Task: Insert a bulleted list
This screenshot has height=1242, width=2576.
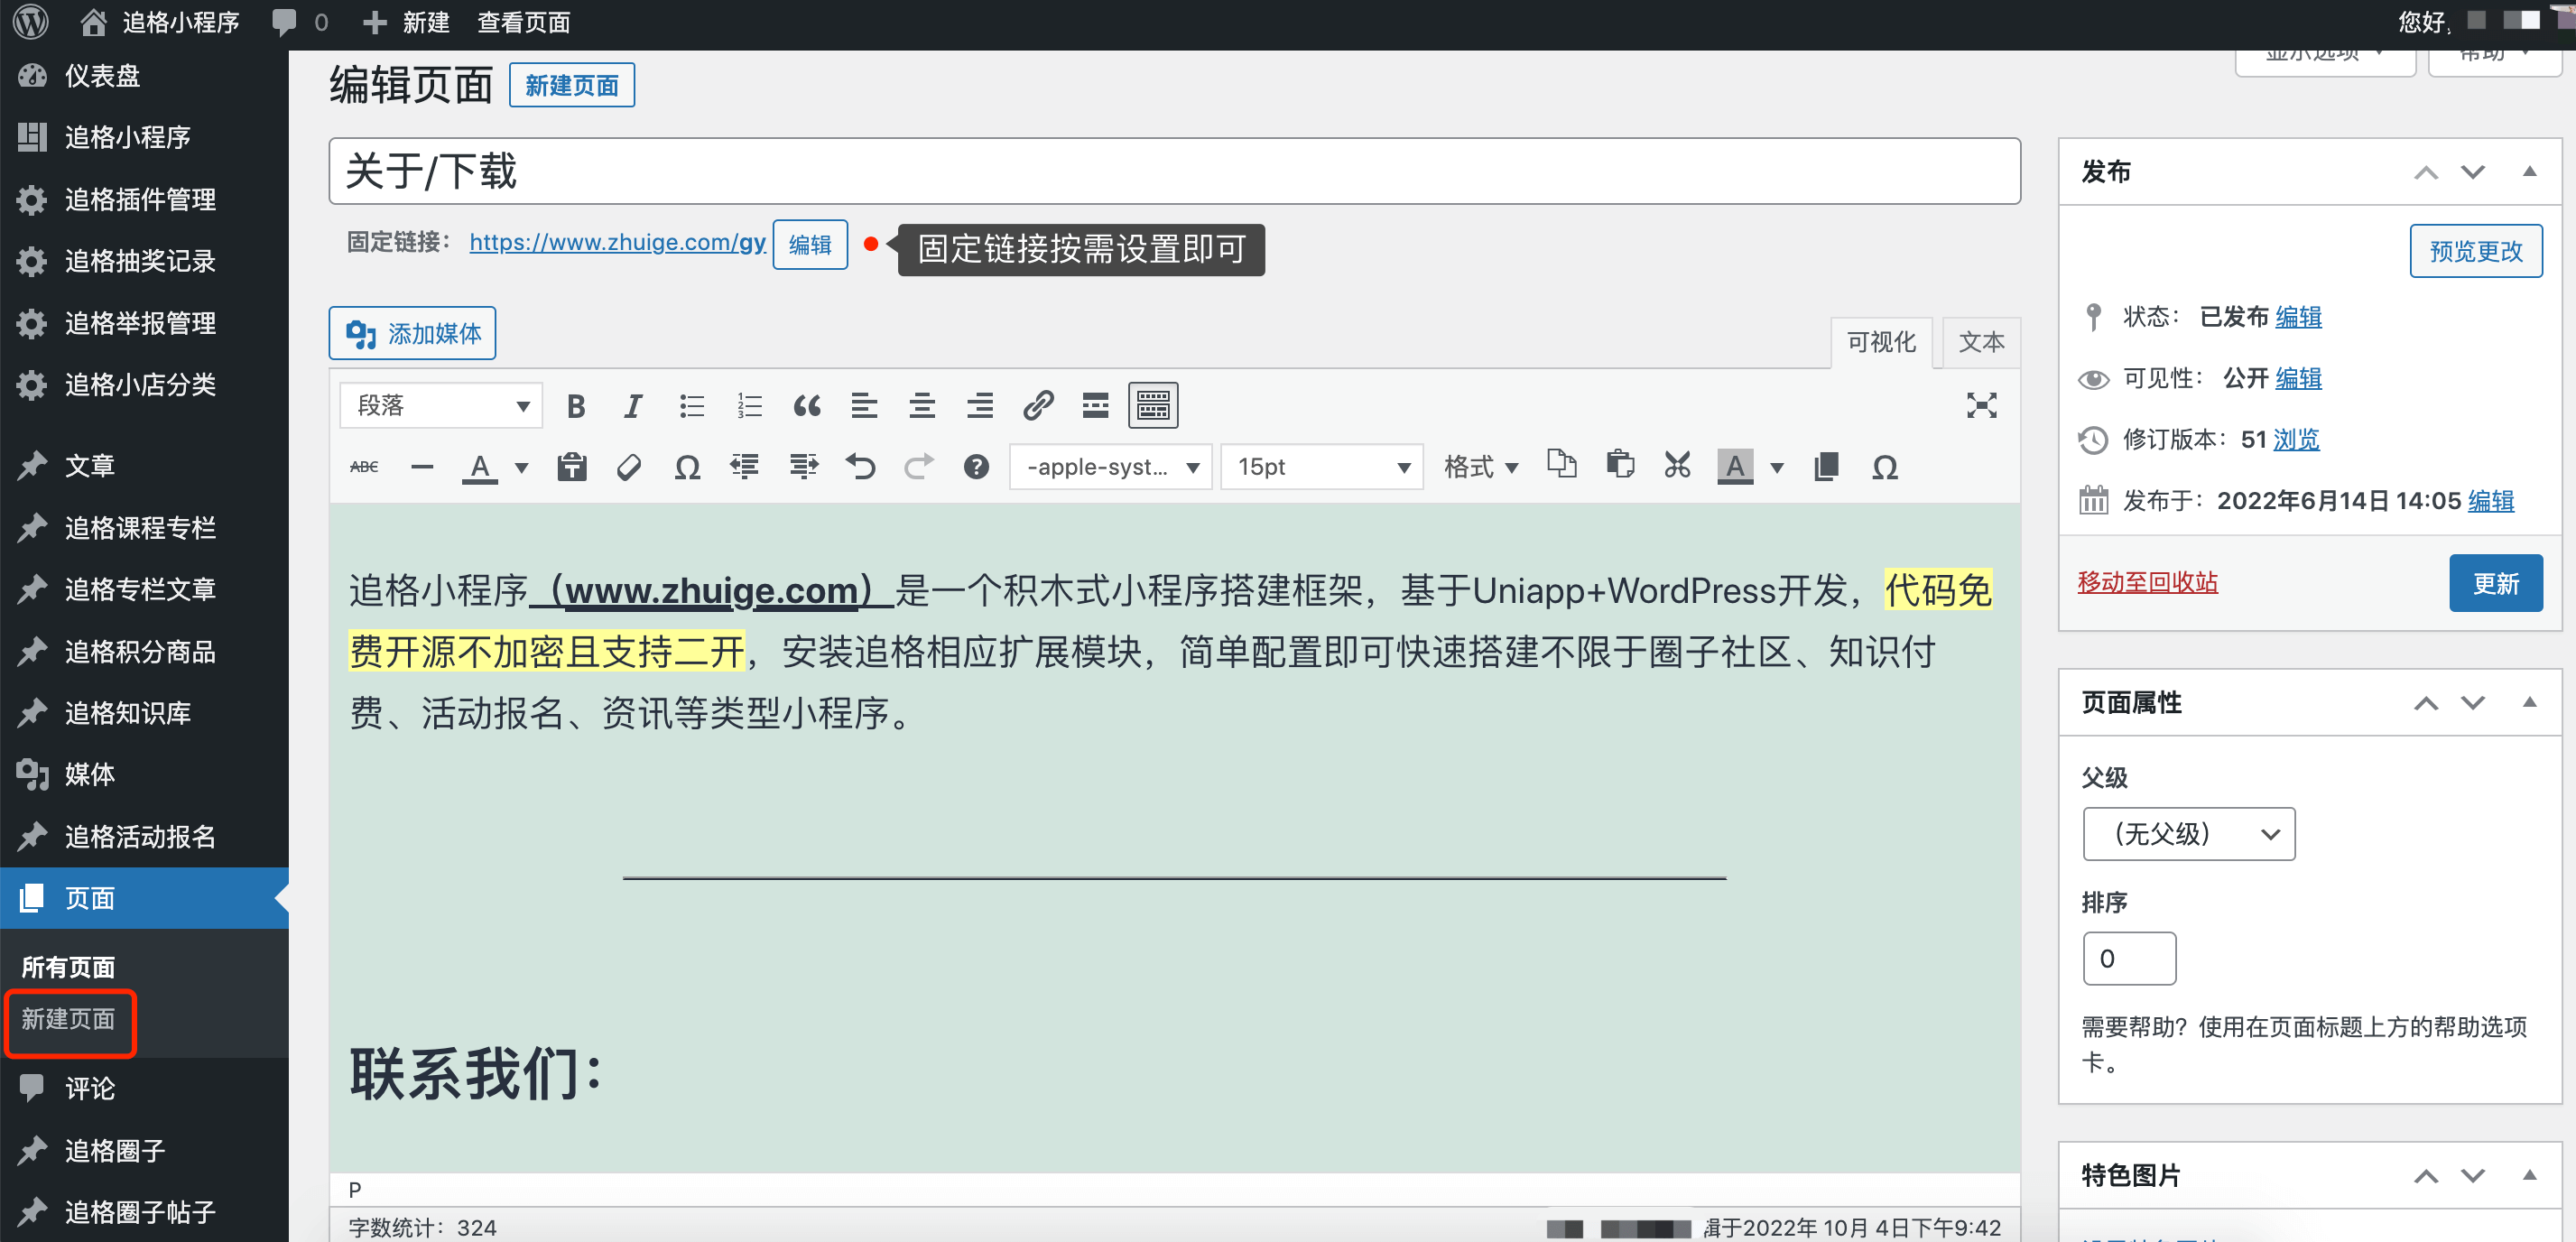Action: [691, 406]
